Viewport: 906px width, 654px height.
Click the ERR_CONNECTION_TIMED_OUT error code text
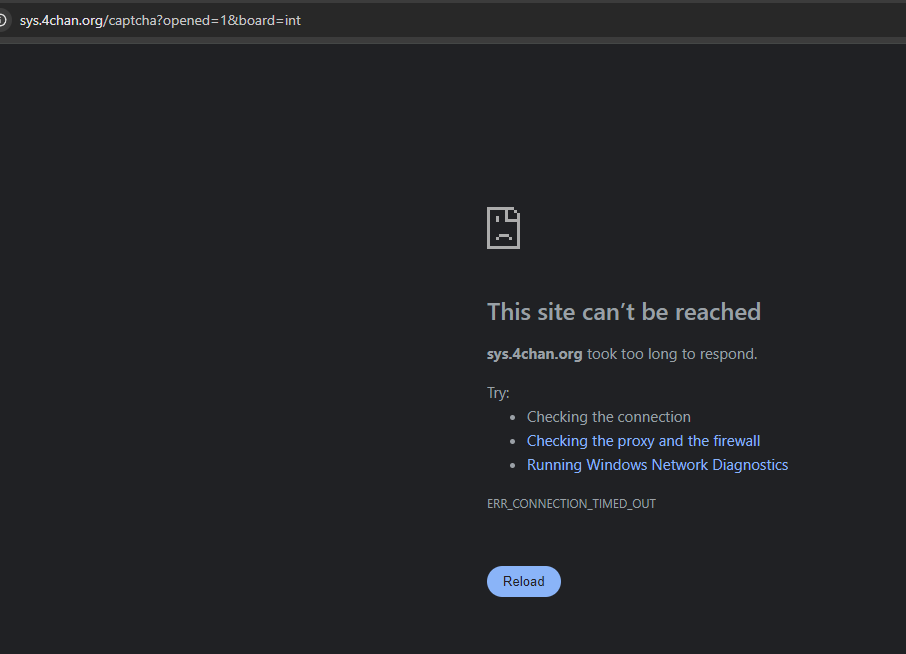point(571,504)
